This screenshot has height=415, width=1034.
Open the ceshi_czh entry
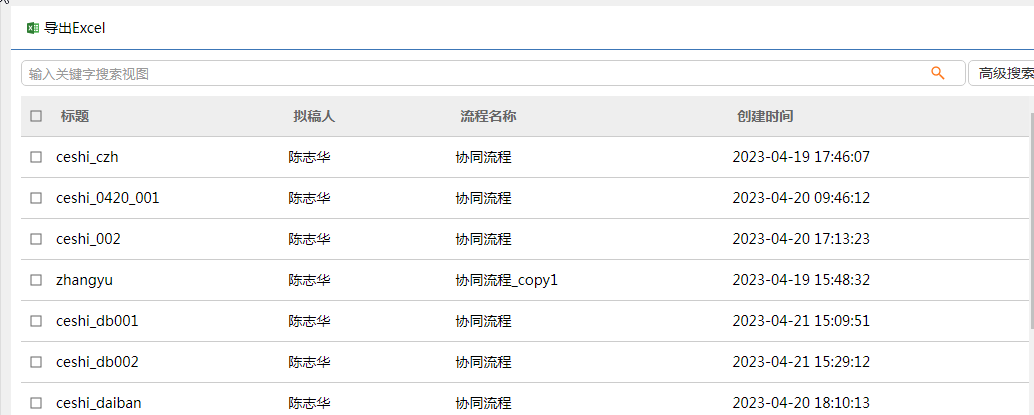click(87, 157)
